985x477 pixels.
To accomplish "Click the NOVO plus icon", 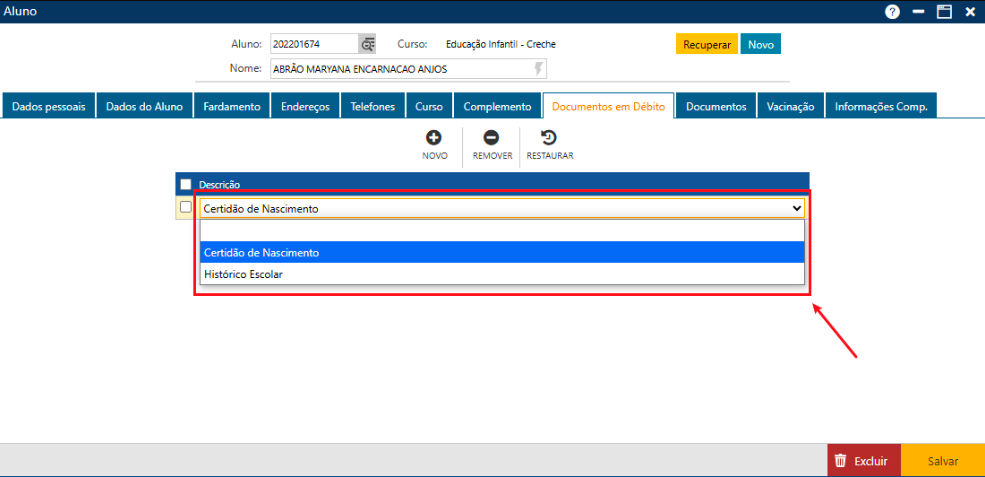I will pyautogui.click(x=434, y=138).
